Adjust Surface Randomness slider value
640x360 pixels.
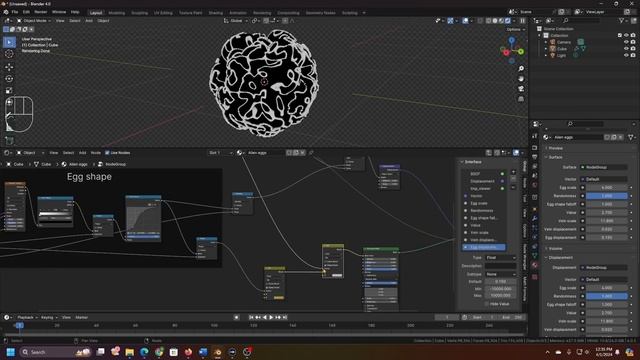click(607, 196)
